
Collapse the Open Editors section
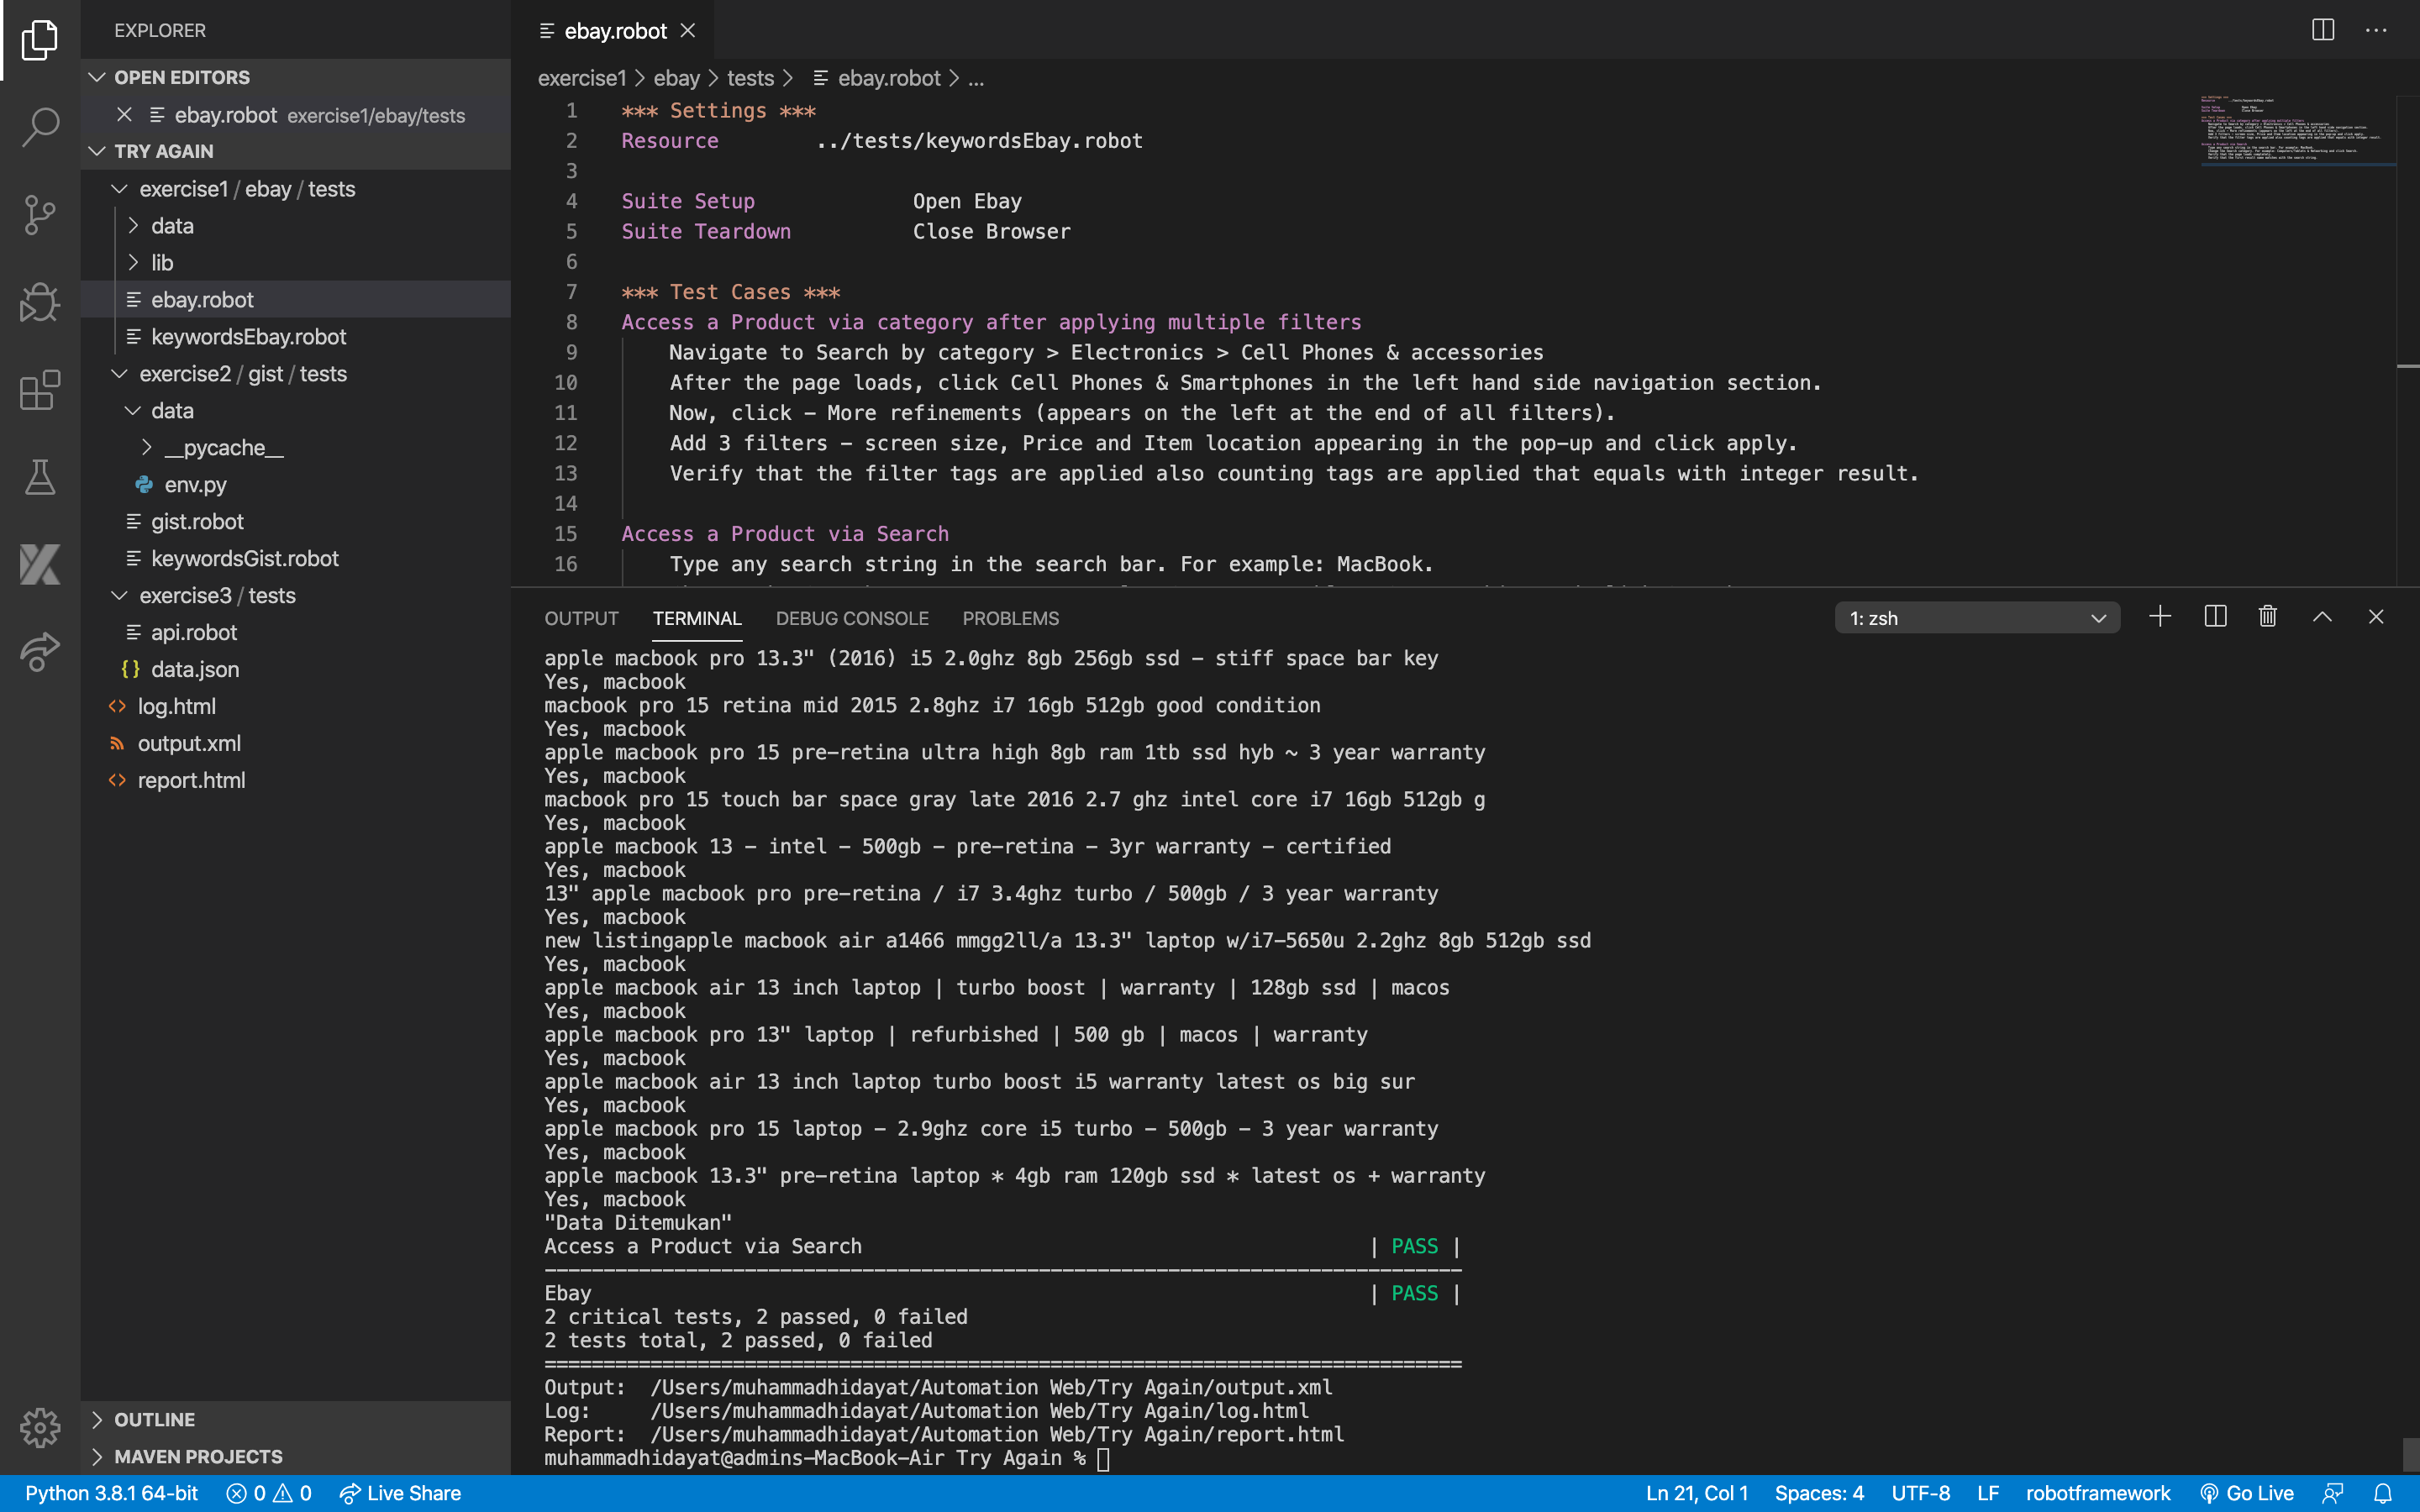click(296, 77)
